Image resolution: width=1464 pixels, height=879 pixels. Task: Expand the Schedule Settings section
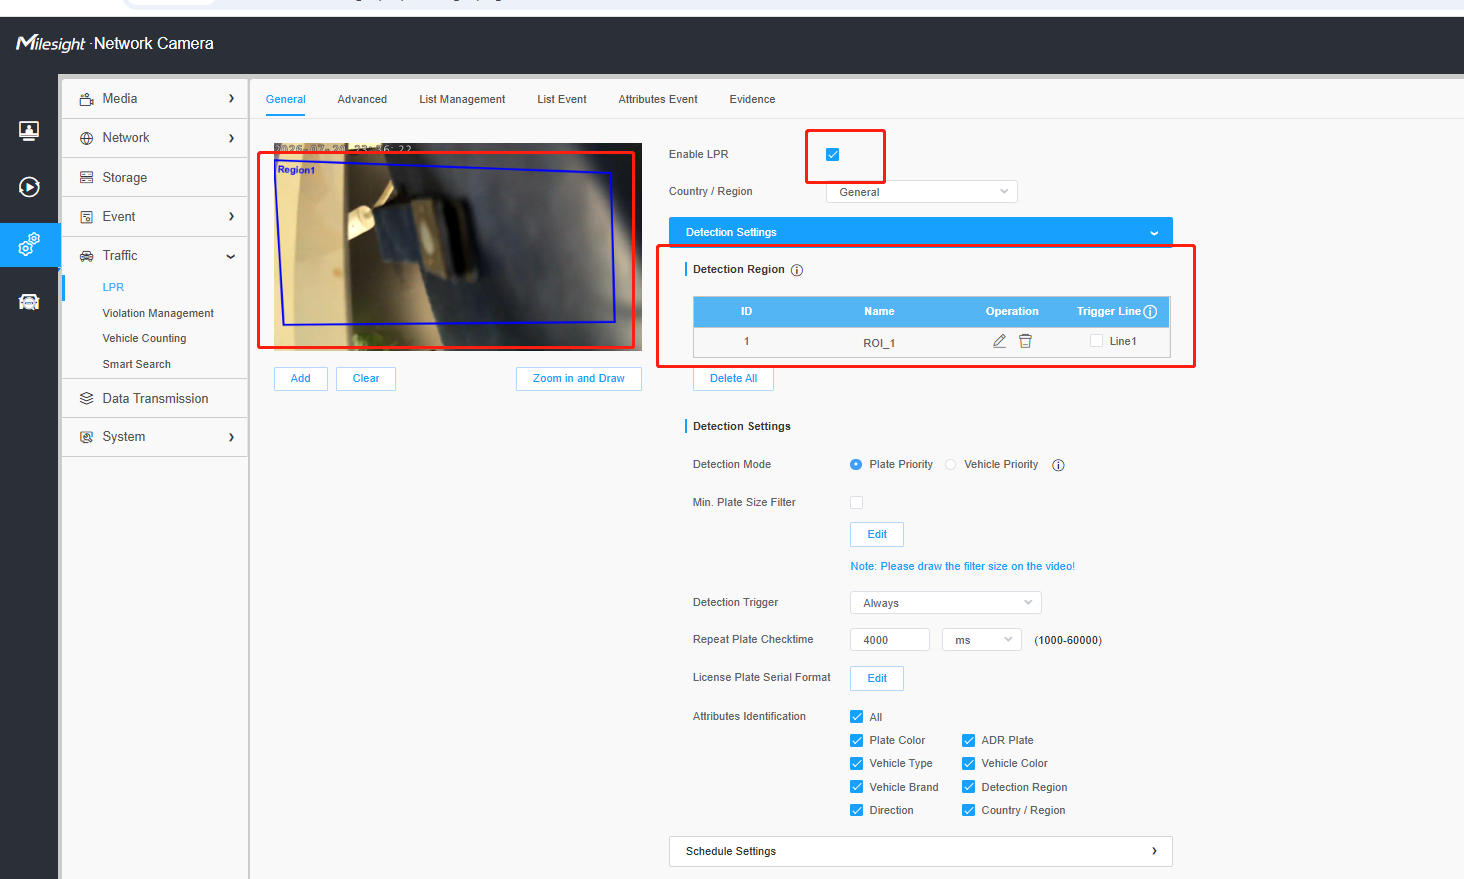(x=920, y=851)
